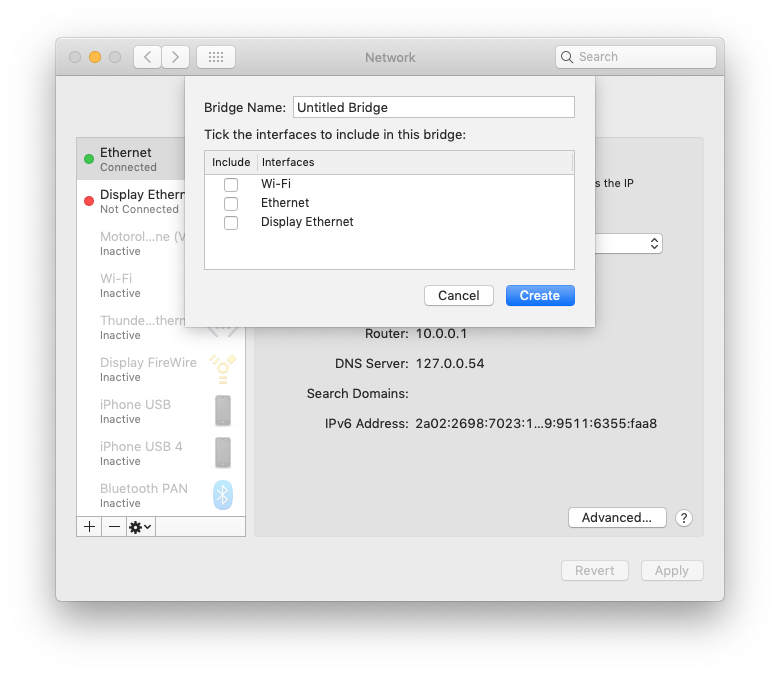Select the iPhone USB 4 service
The width and height of the screenshot is (780, 675).
161,453
